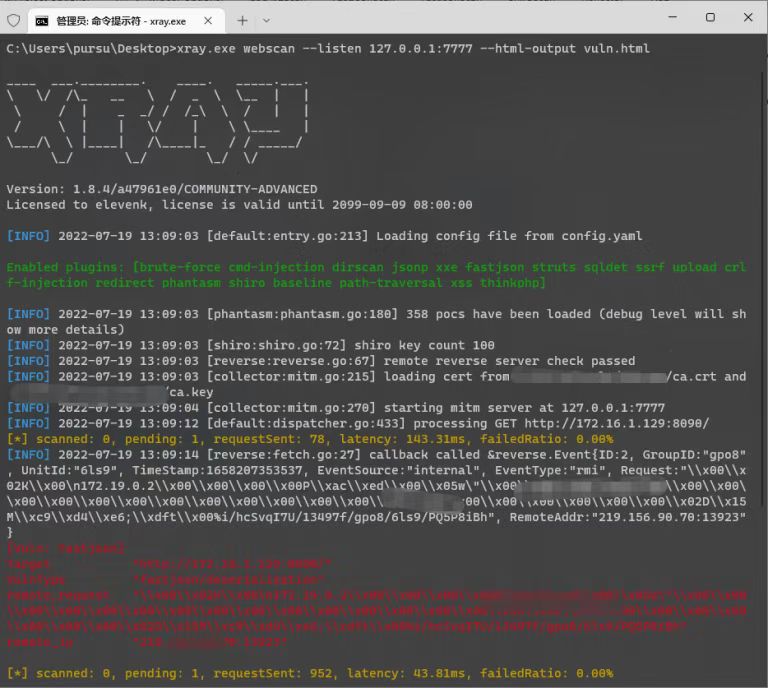Image resolution: width=768 pixels, height=688 pixels.
Task: Click the Loading config file from config.yaml line
Action: tap(324, 236)
